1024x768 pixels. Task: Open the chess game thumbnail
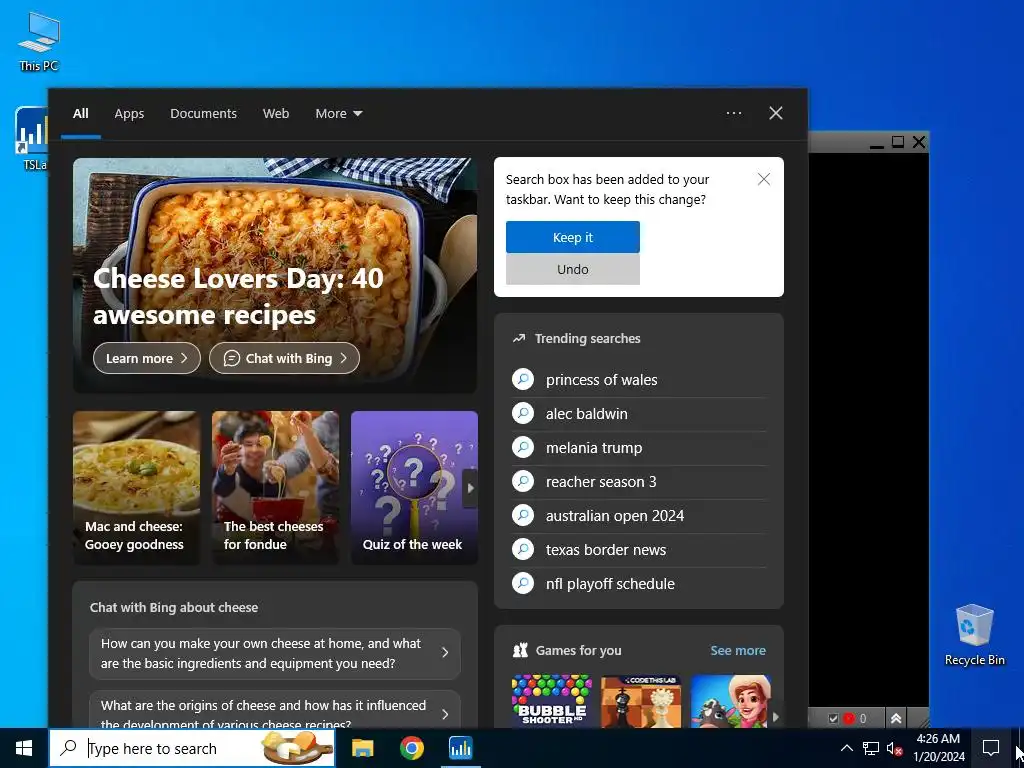coord(641,701)
